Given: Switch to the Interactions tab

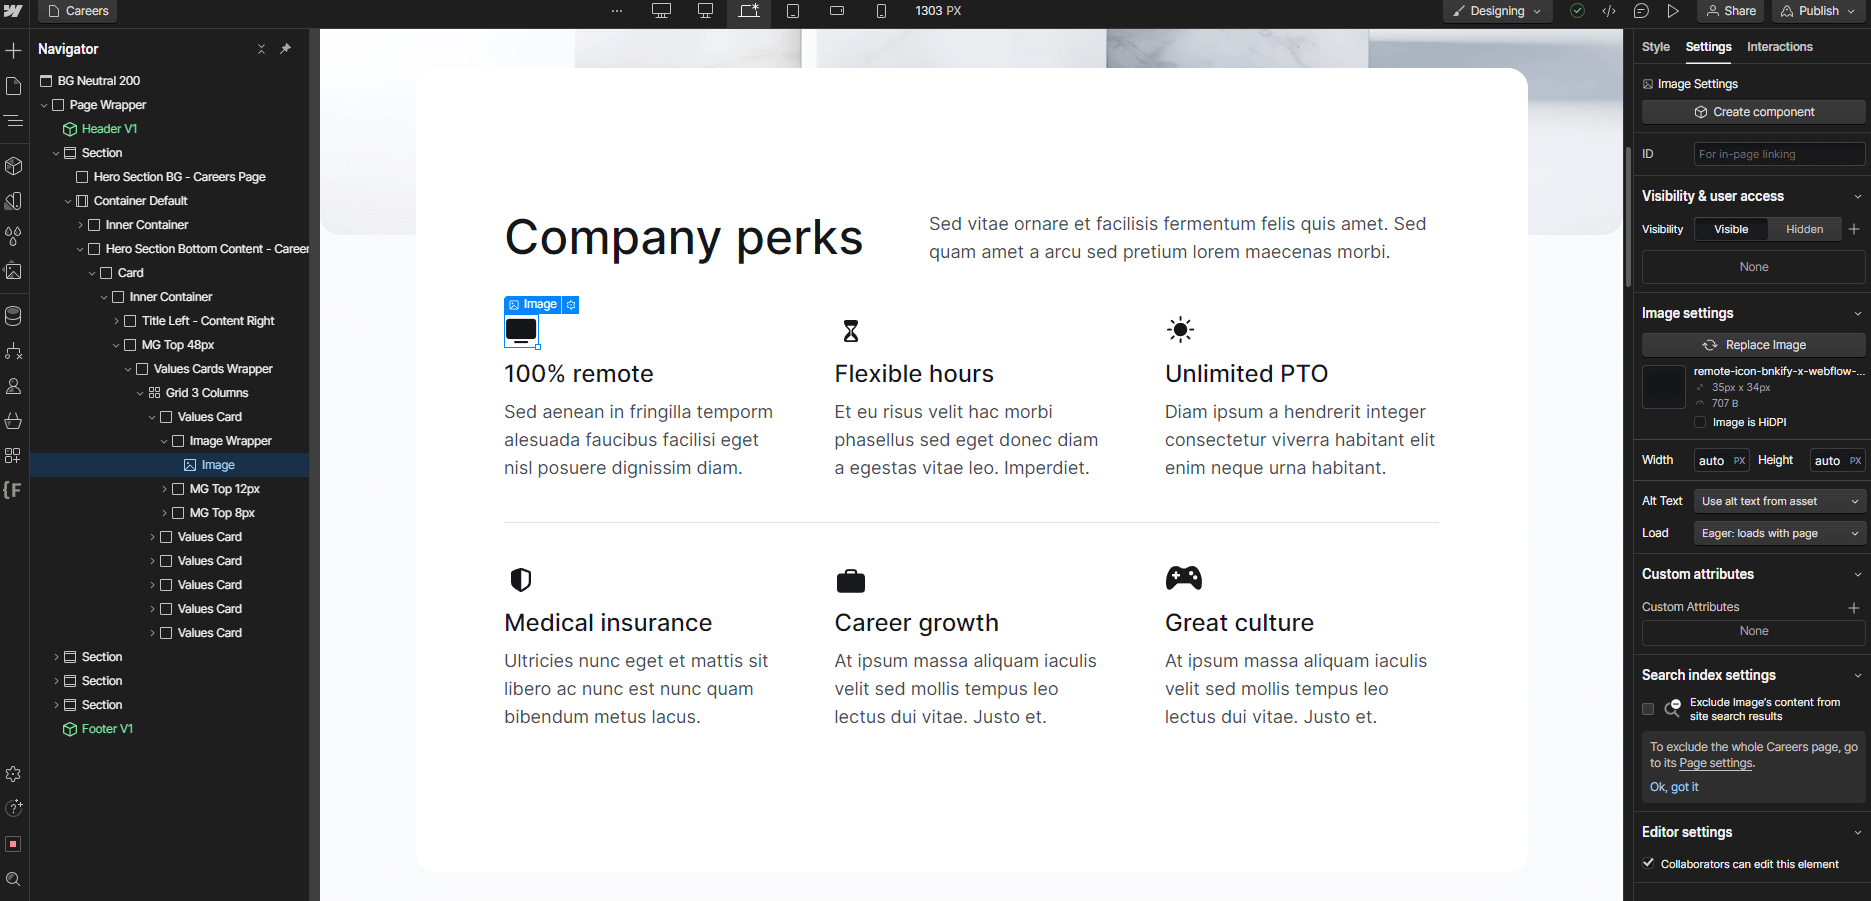Looking at the screenshot, I should 1779,47.
